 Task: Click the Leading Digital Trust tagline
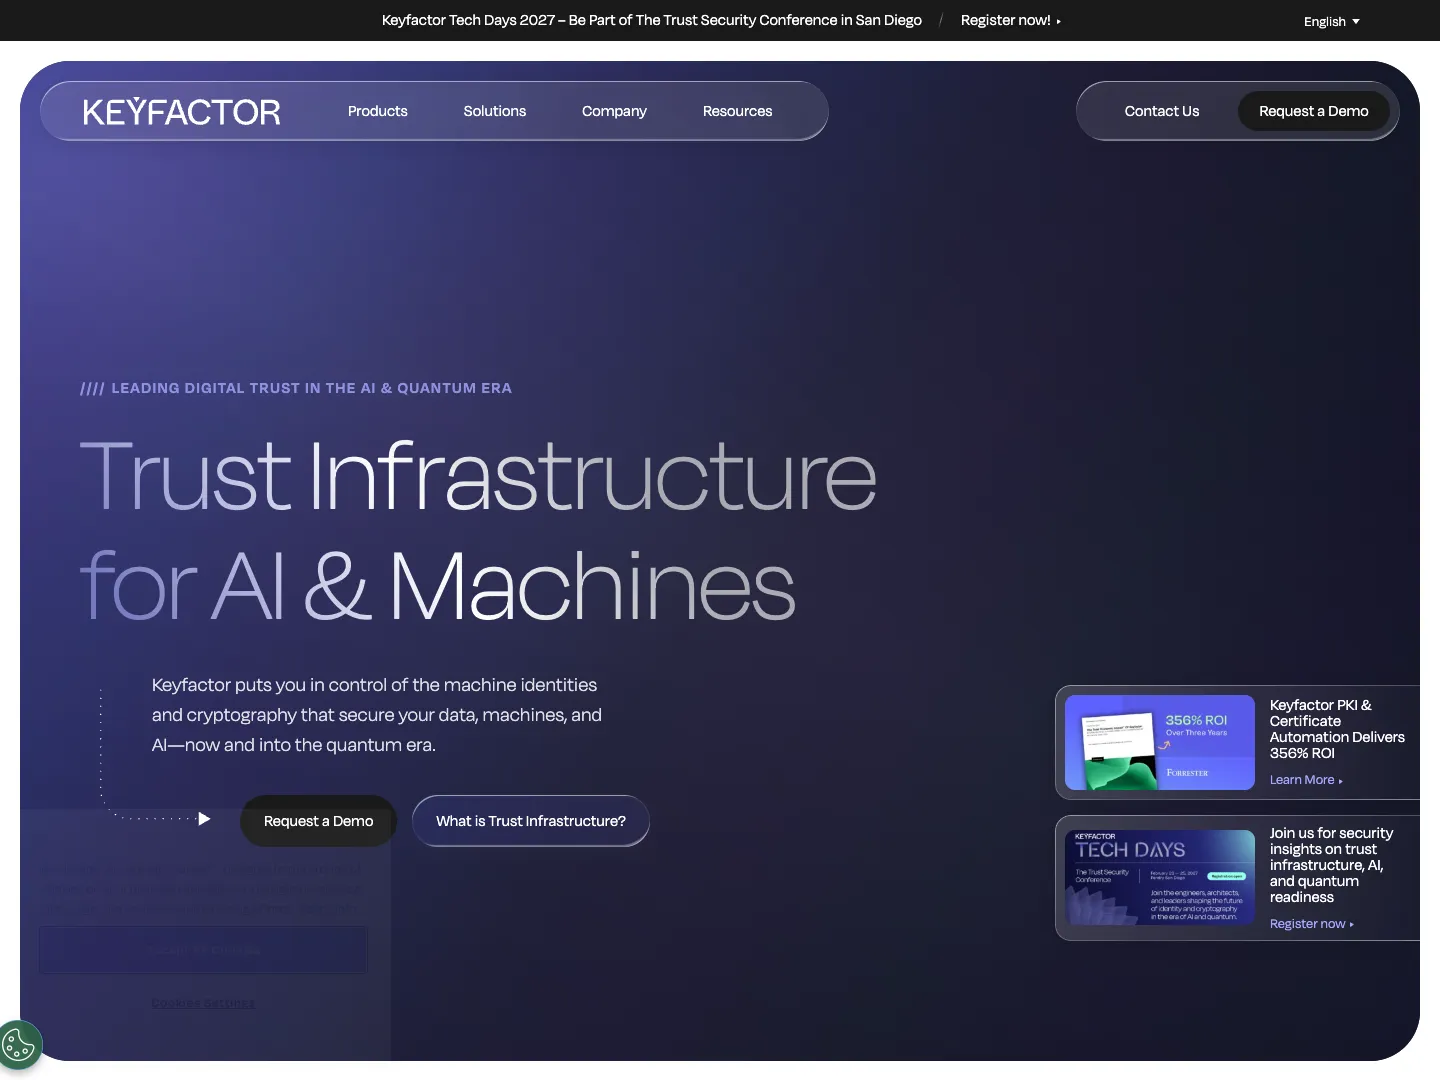(x=296, y=388)
